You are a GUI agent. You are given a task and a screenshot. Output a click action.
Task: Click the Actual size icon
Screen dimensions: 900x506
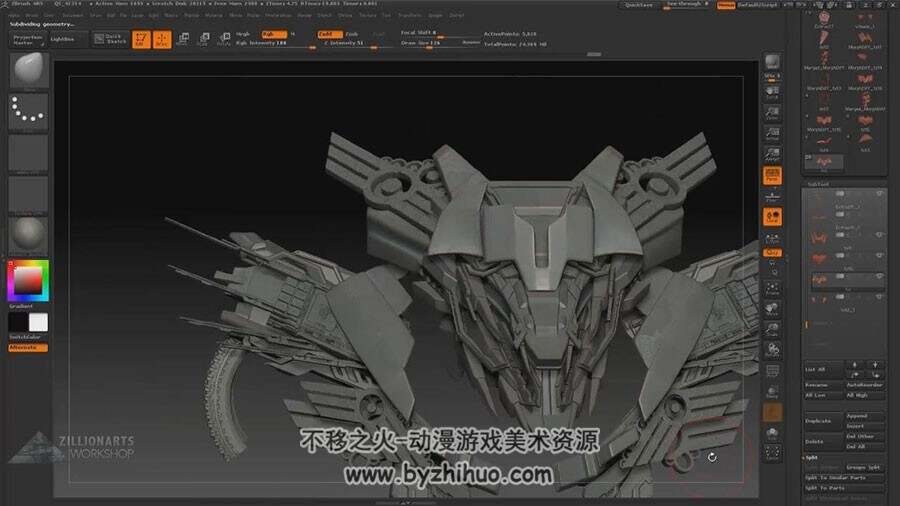(x=772, y=134)
